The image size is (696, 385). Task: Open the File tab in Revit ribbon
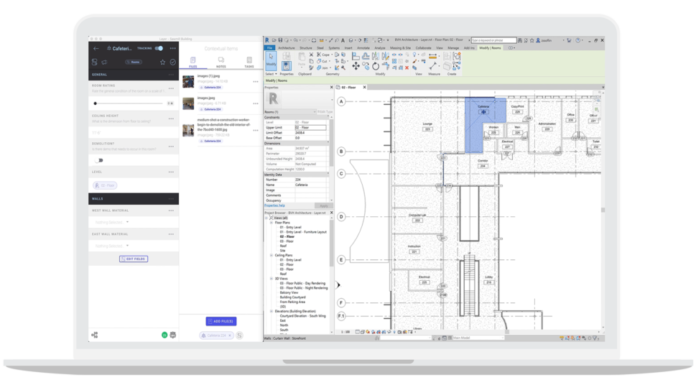269,48
